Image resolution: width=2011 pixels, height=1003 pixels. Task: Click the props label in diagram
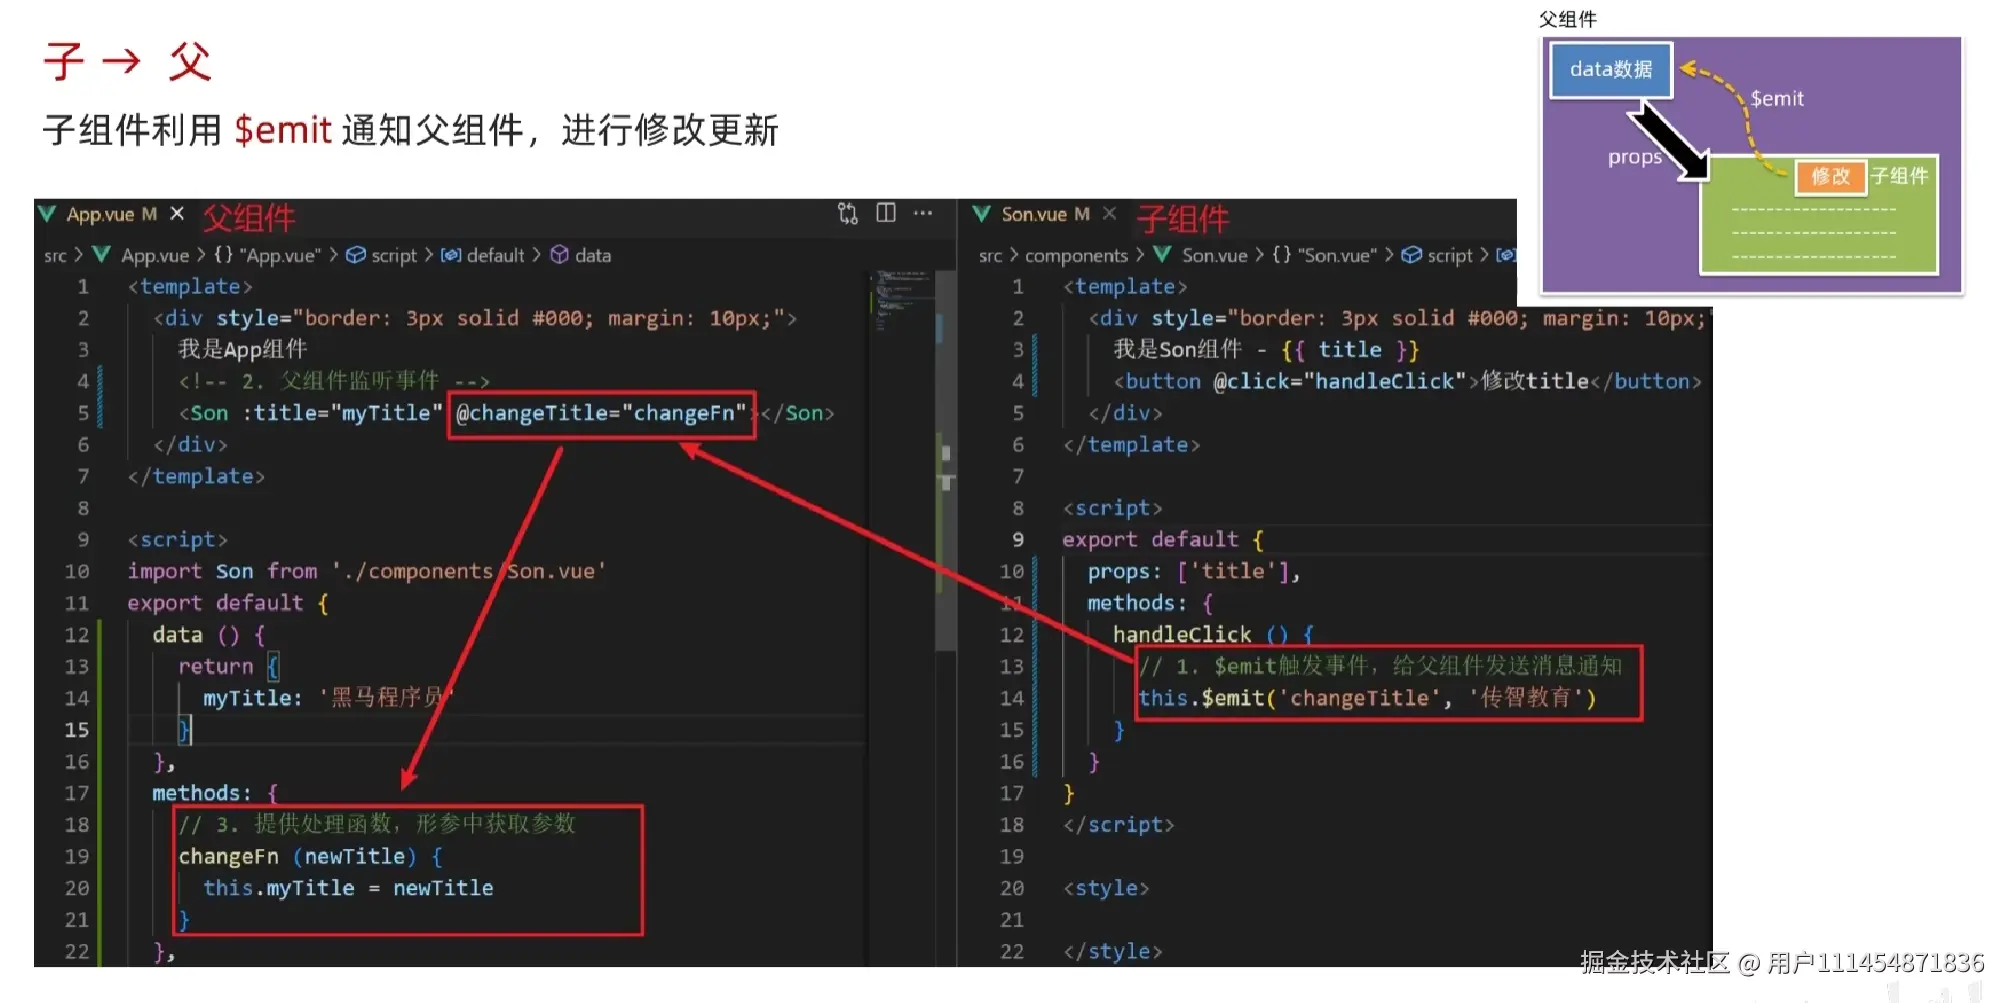[1634, 158]
